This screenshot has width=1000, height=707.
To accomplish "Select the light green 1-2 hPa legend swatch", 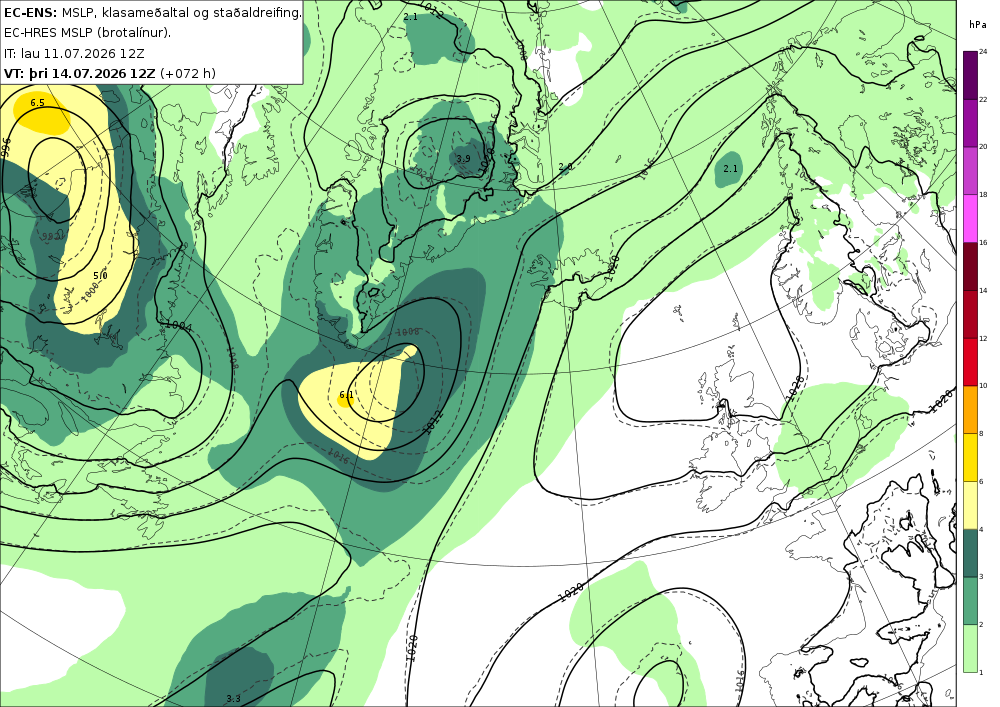I will (x=970, y=648).
